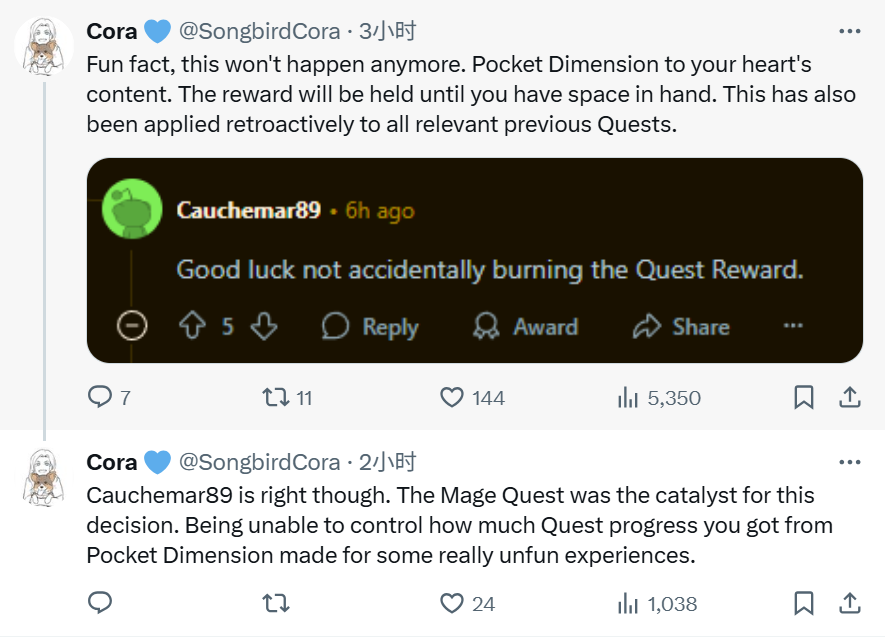Share the first tweet via share icon

pyautogui.click(x=849, y=398)
